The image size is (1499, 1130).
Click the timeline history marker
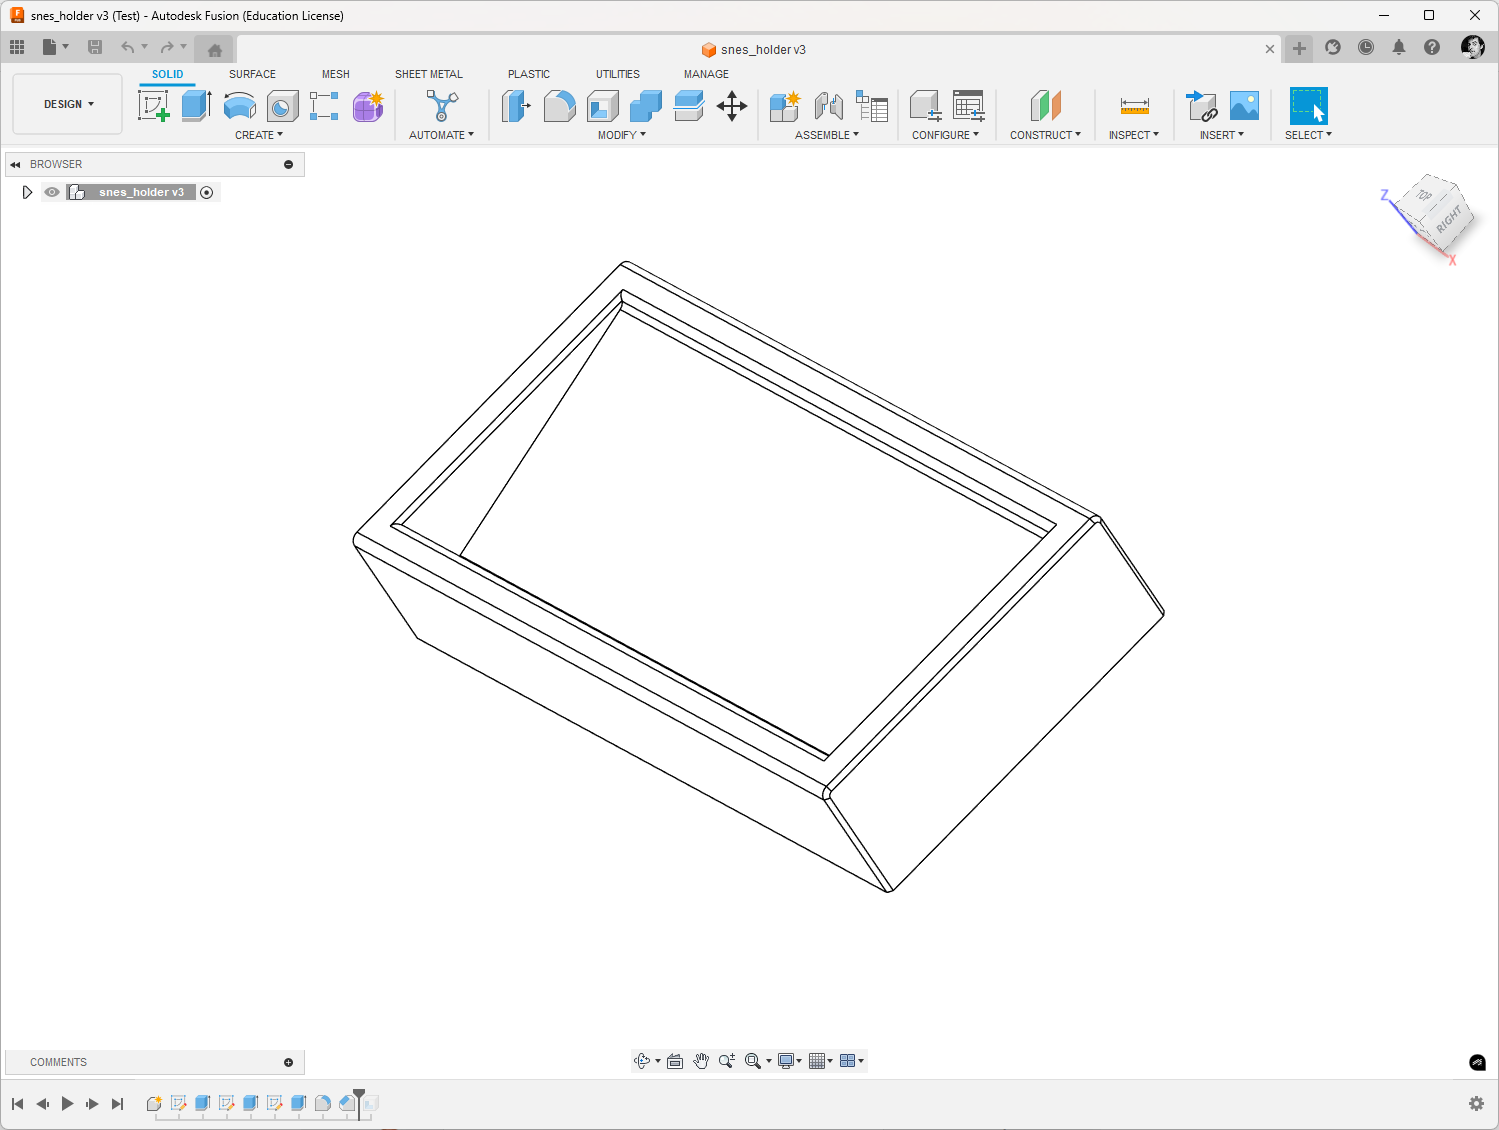(359, 1102)
